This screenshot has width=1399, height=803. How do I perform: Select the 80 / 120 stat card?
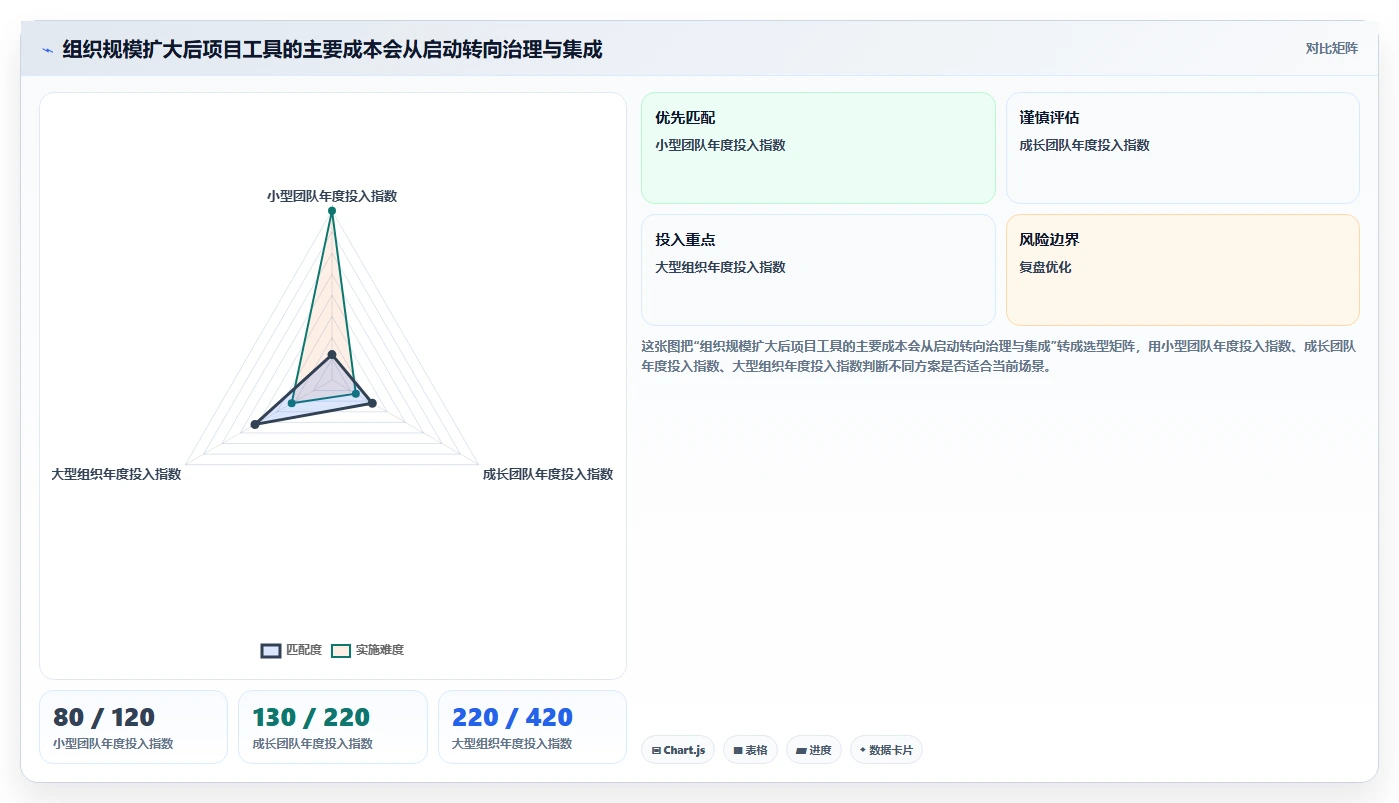pos(133,727)
